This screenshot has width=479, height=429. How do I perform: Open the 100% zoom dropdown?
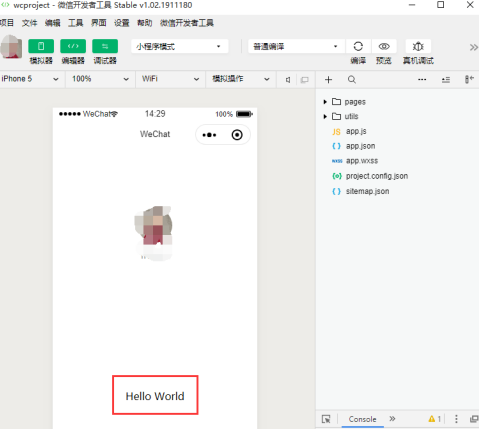coord(100,79)
